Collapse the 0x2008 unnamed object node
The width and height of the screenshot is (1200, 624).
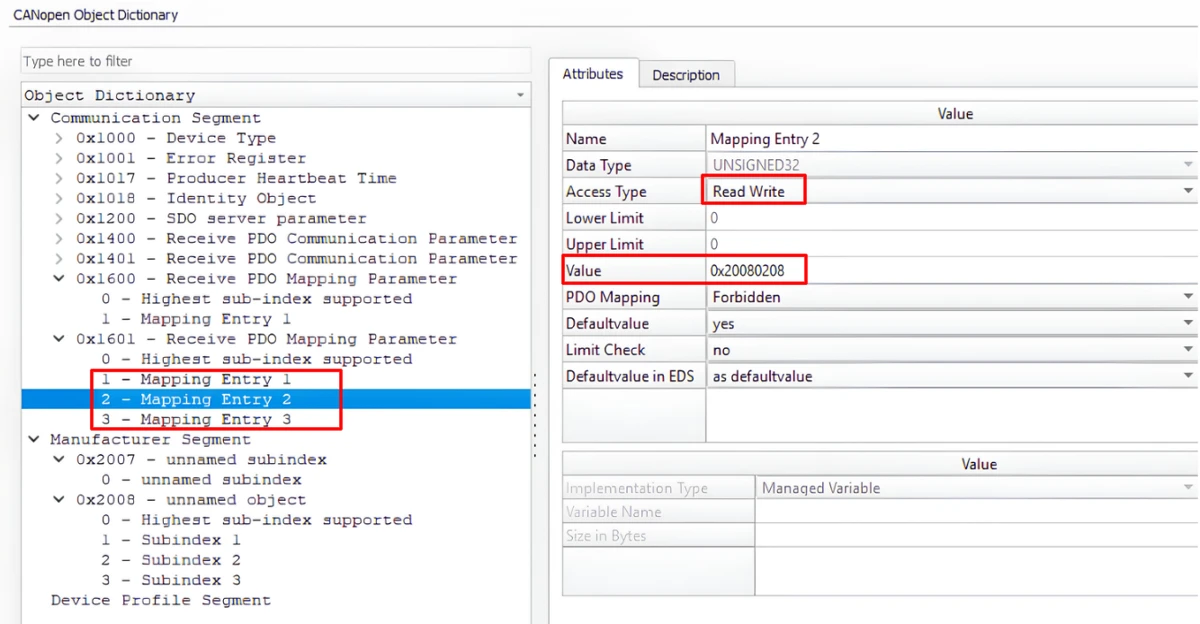[59, 500]
